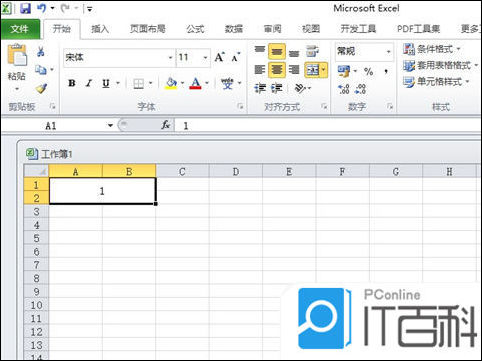482x361 pixels.
Task: Open the 公式 ribbon tab
Action: (x=195, y=29)
